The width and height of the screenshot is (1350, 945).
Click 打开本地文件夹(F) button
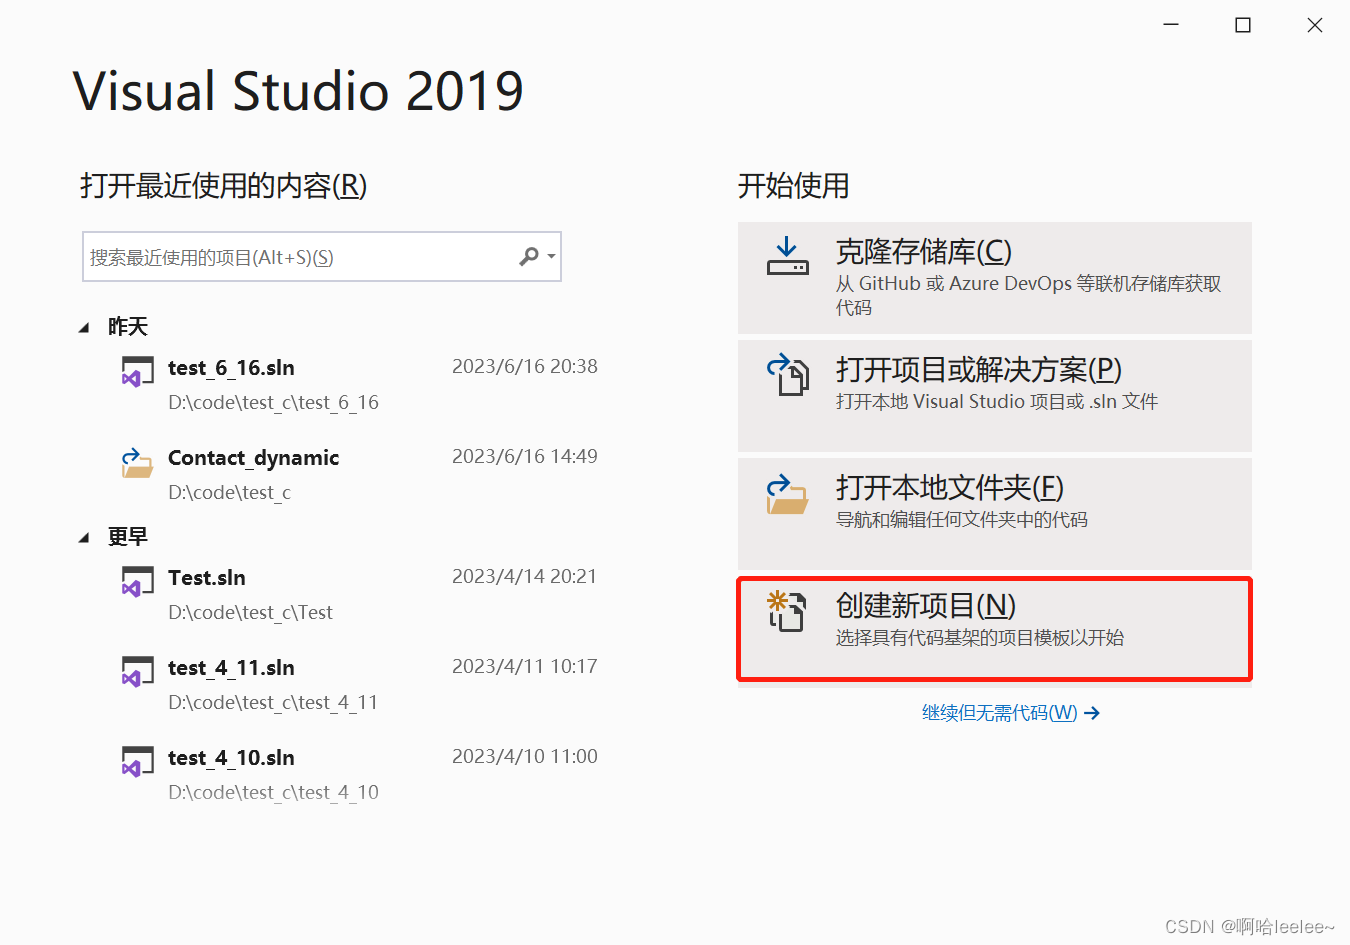click(995, 514)
